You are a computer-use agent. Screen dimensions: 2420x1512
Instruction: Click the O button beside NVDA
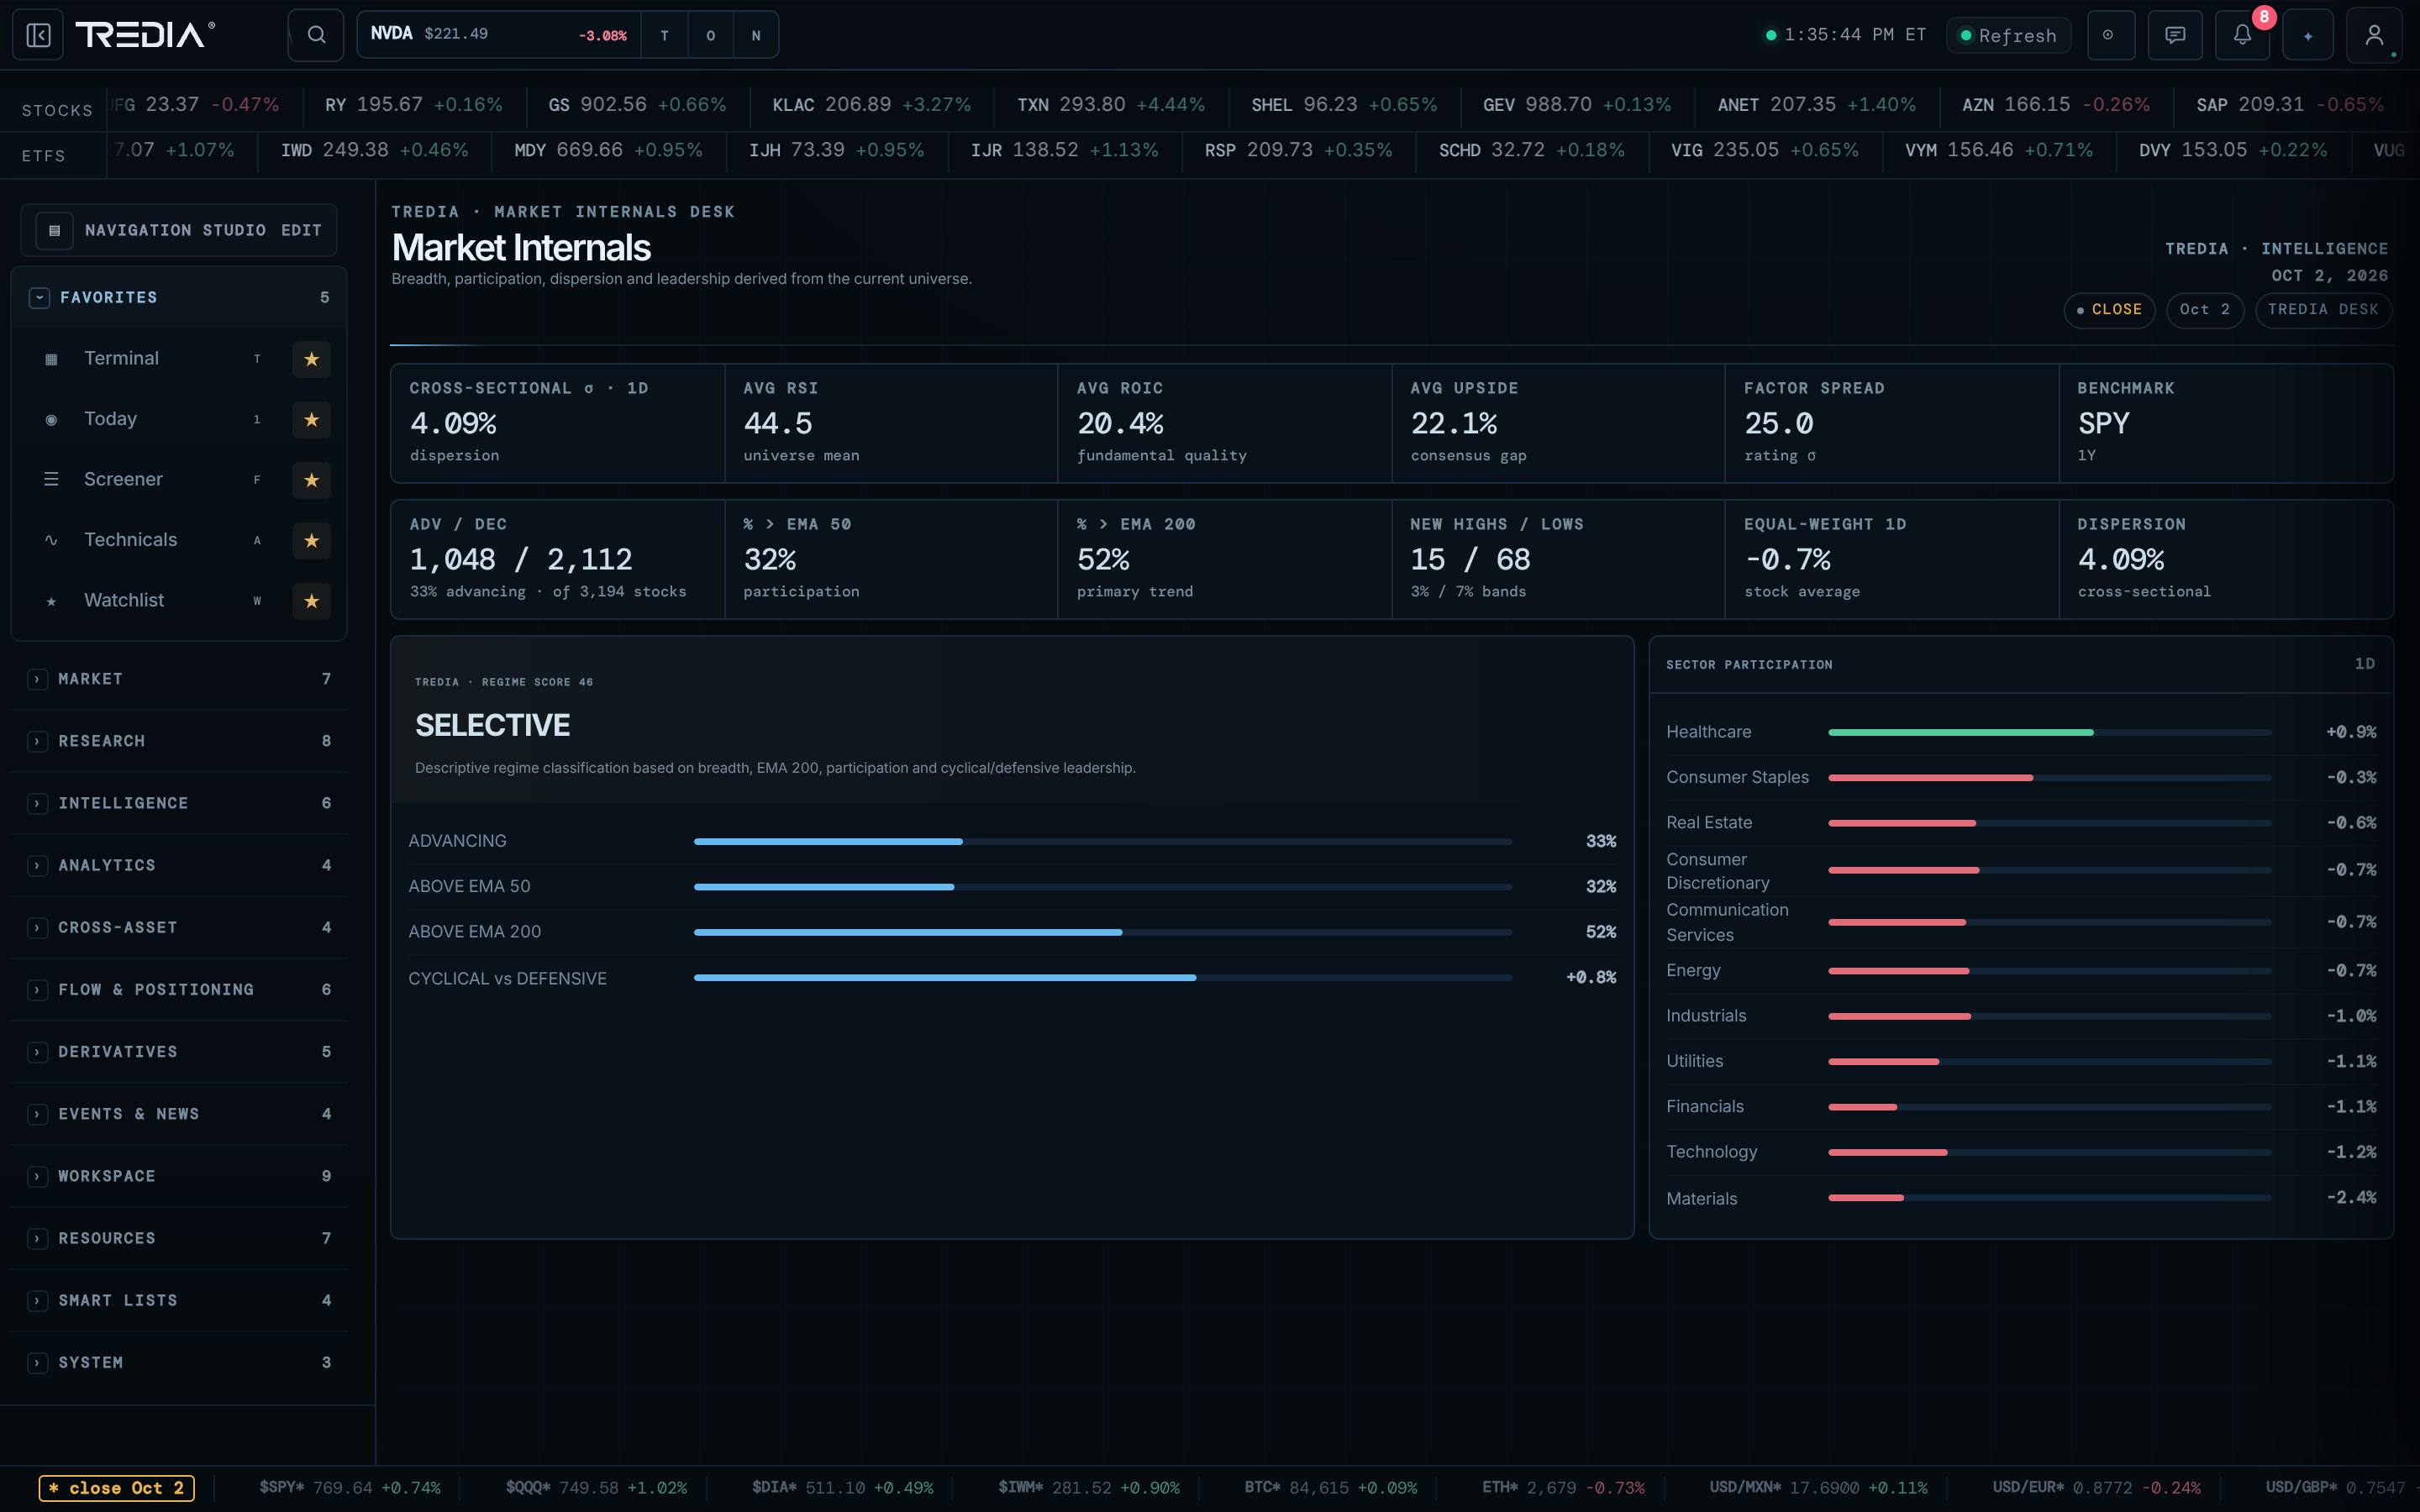pos(711,35)
